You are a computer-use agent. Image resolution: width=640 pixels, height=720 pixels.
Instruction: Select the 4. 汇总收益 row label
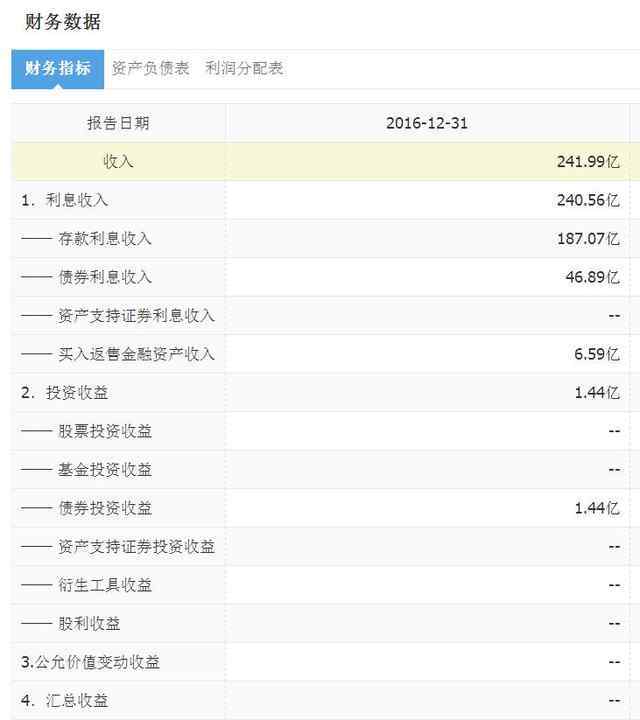pos(65,701)
